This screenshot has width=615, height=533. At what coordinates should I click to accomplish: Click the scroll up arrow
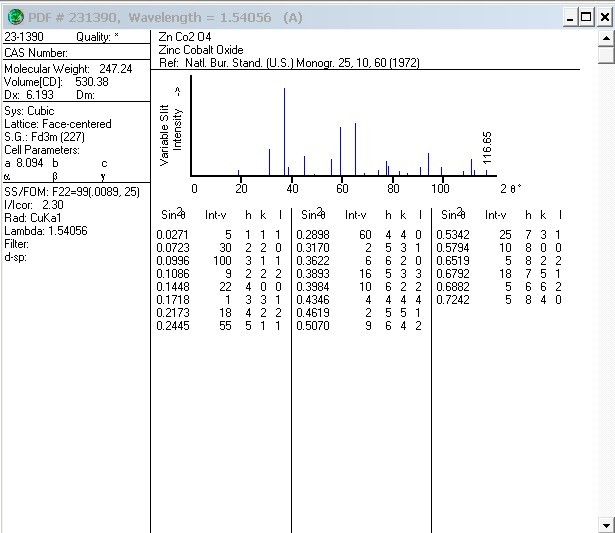pyautogui.click(x=606, y=38)
